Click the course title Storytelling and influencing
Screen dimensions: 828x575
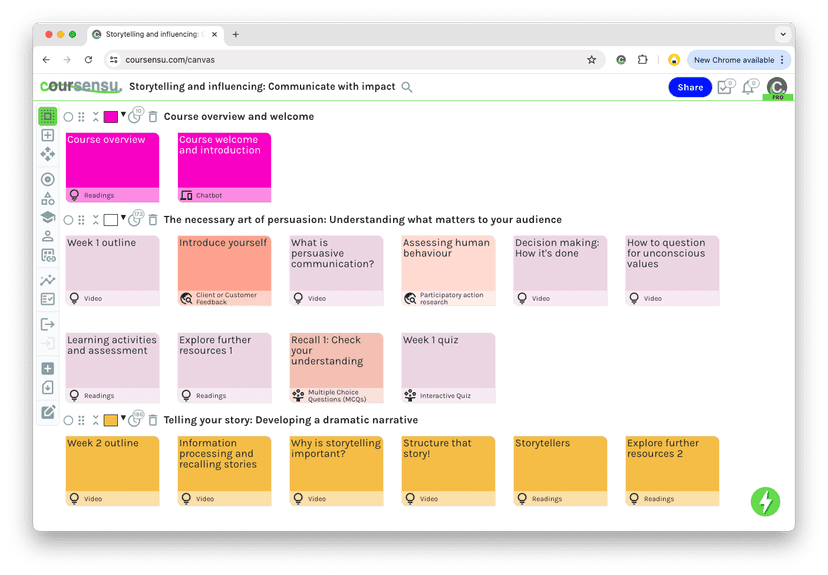tap(262, 87)
